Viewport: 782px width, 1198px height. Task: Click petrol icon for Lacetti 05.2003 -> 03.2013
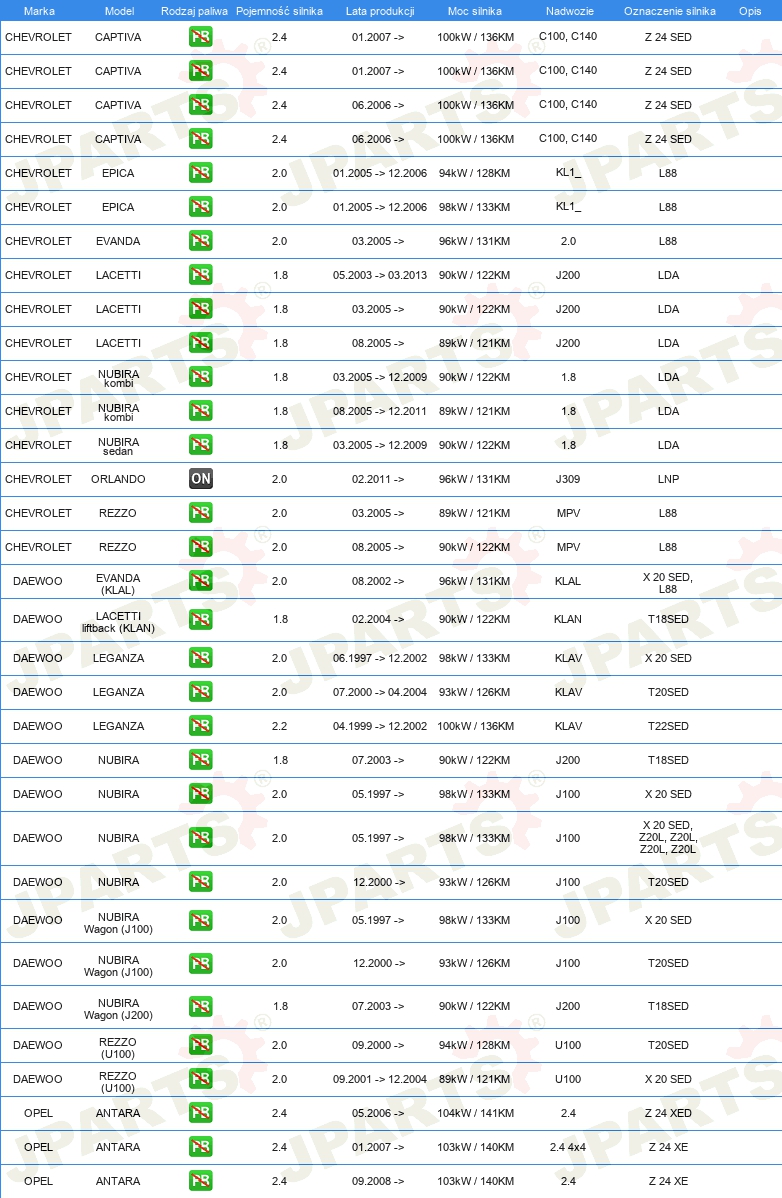point(201,275)
